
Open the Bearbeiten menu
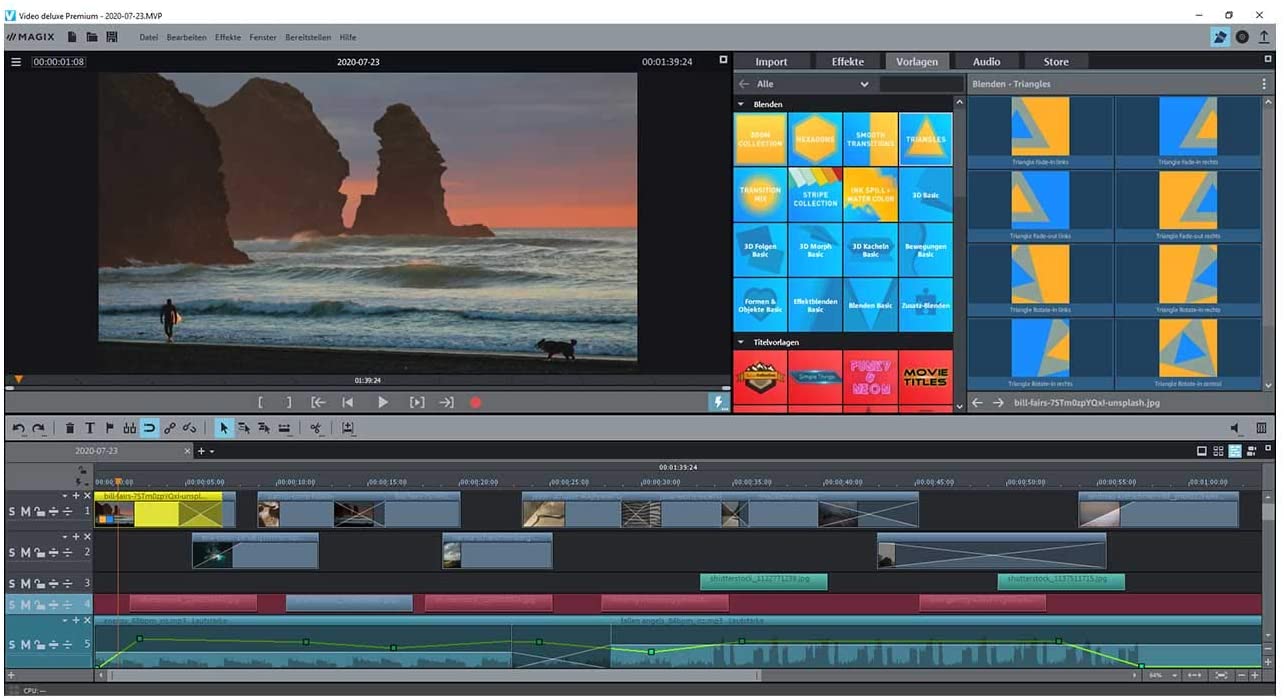click(x=186, y=37)
